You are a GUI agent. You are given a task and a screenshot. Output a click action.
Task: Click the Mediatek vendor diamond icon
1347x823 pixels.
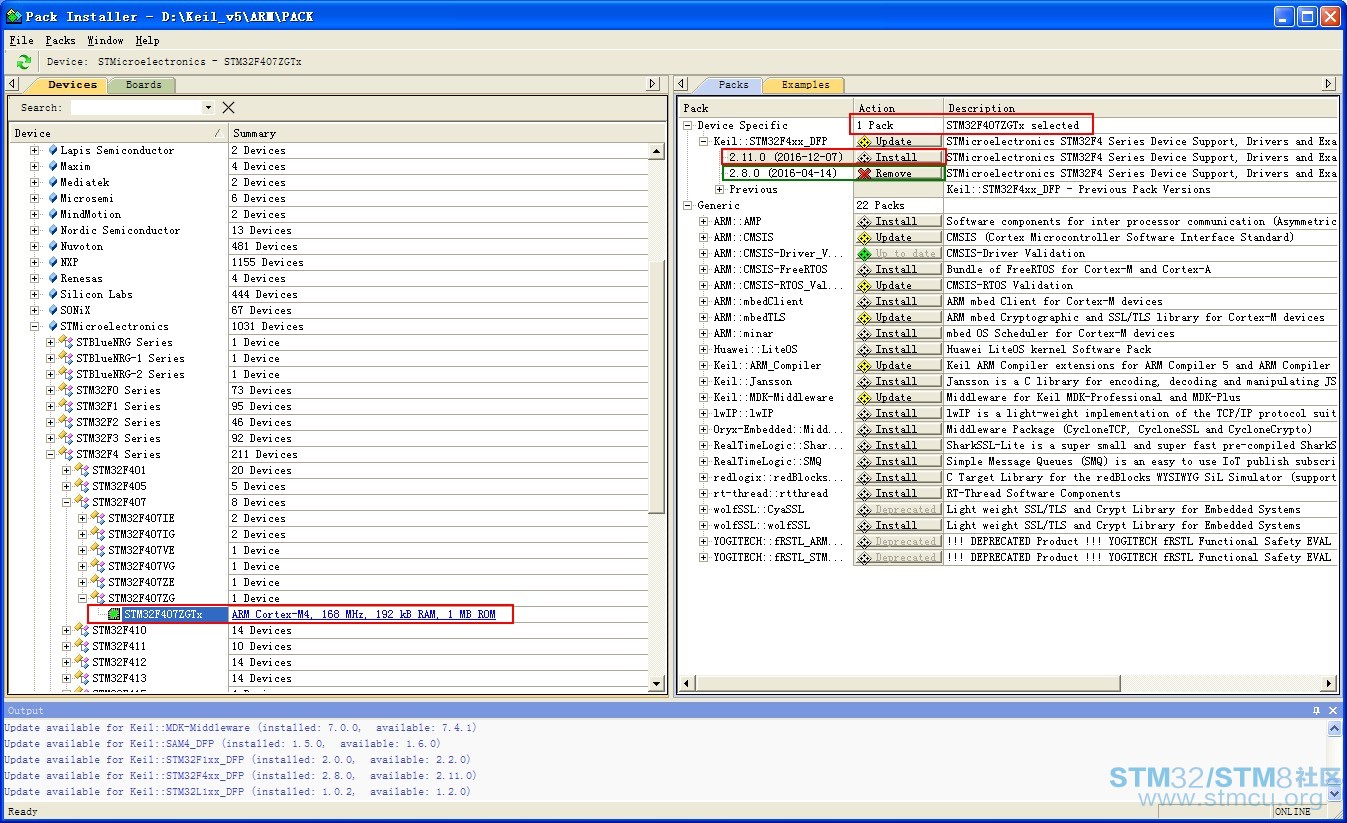[52, 182]
